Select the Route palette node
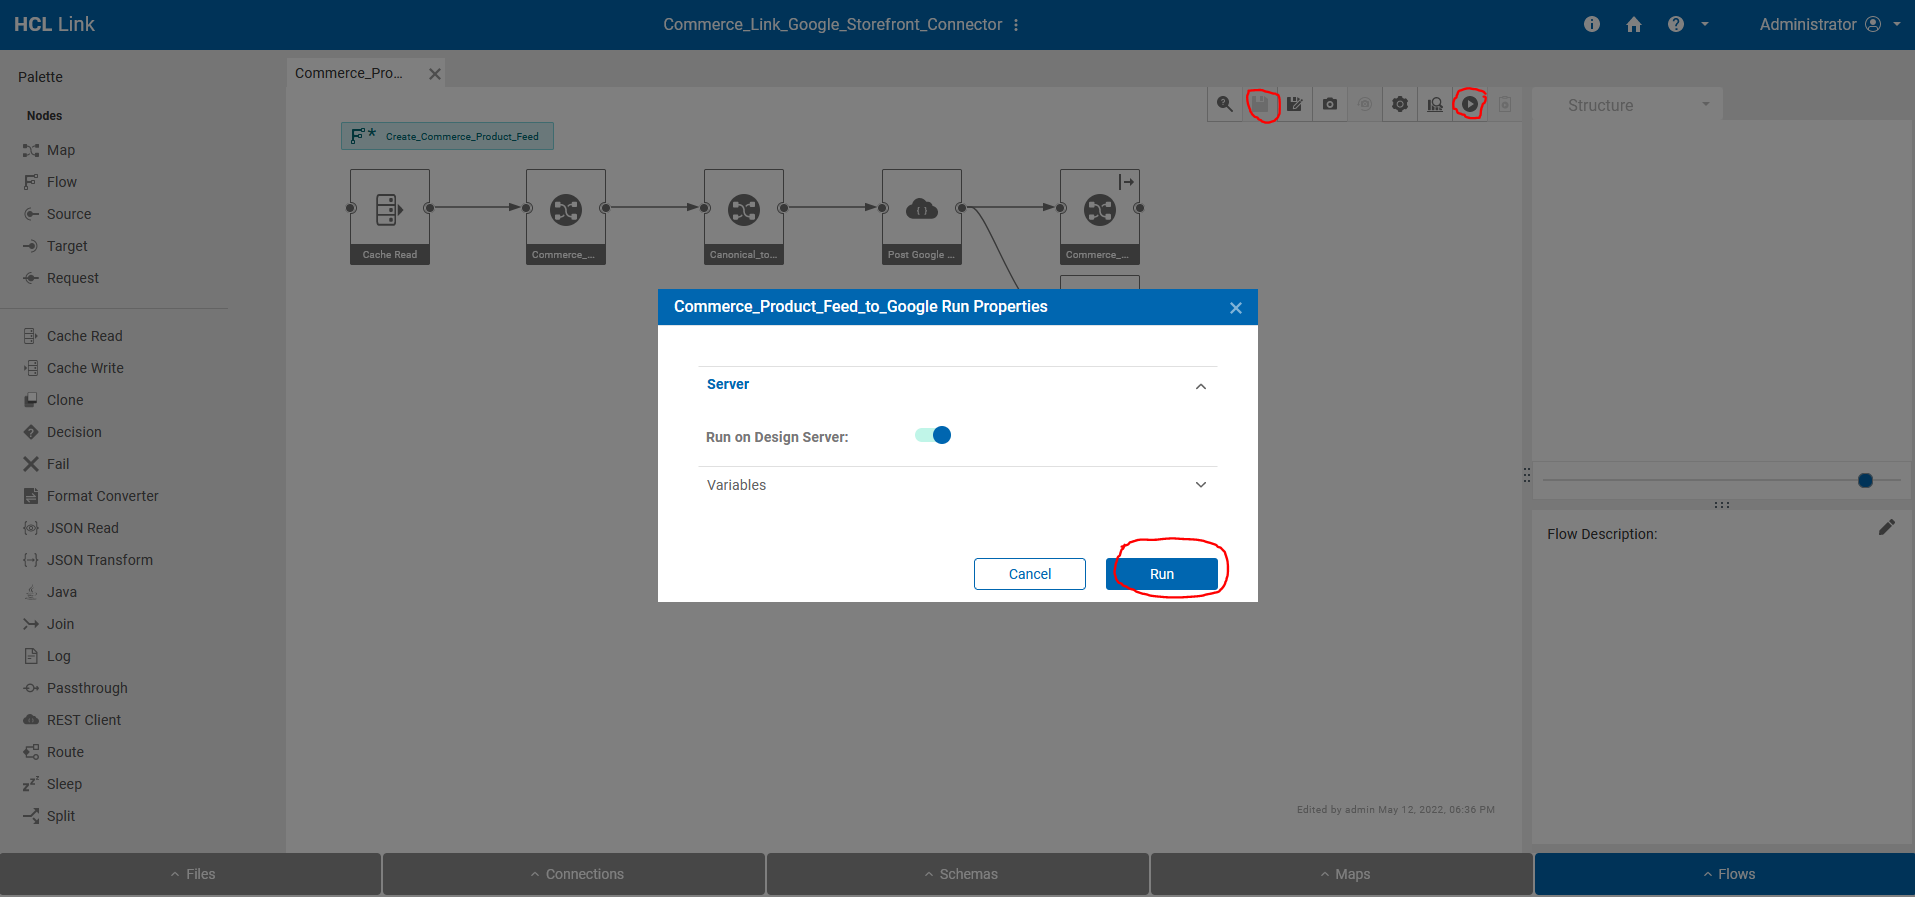1915x897 pixels. click(53, 752)
